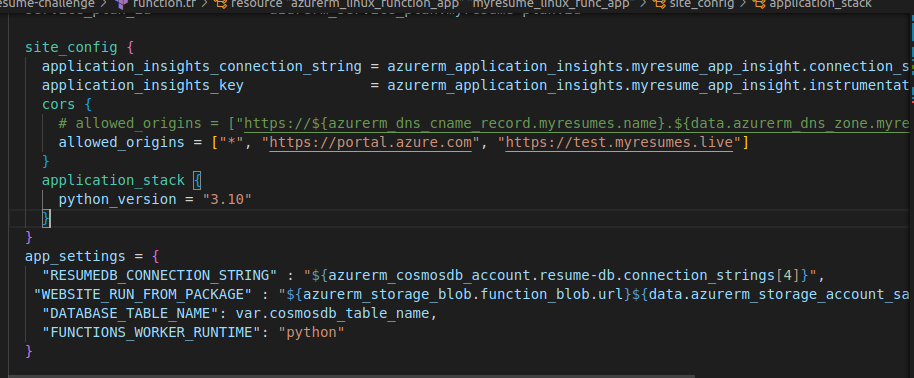Click the commented azurerm_dns_cname_record URL

(576, 124)
